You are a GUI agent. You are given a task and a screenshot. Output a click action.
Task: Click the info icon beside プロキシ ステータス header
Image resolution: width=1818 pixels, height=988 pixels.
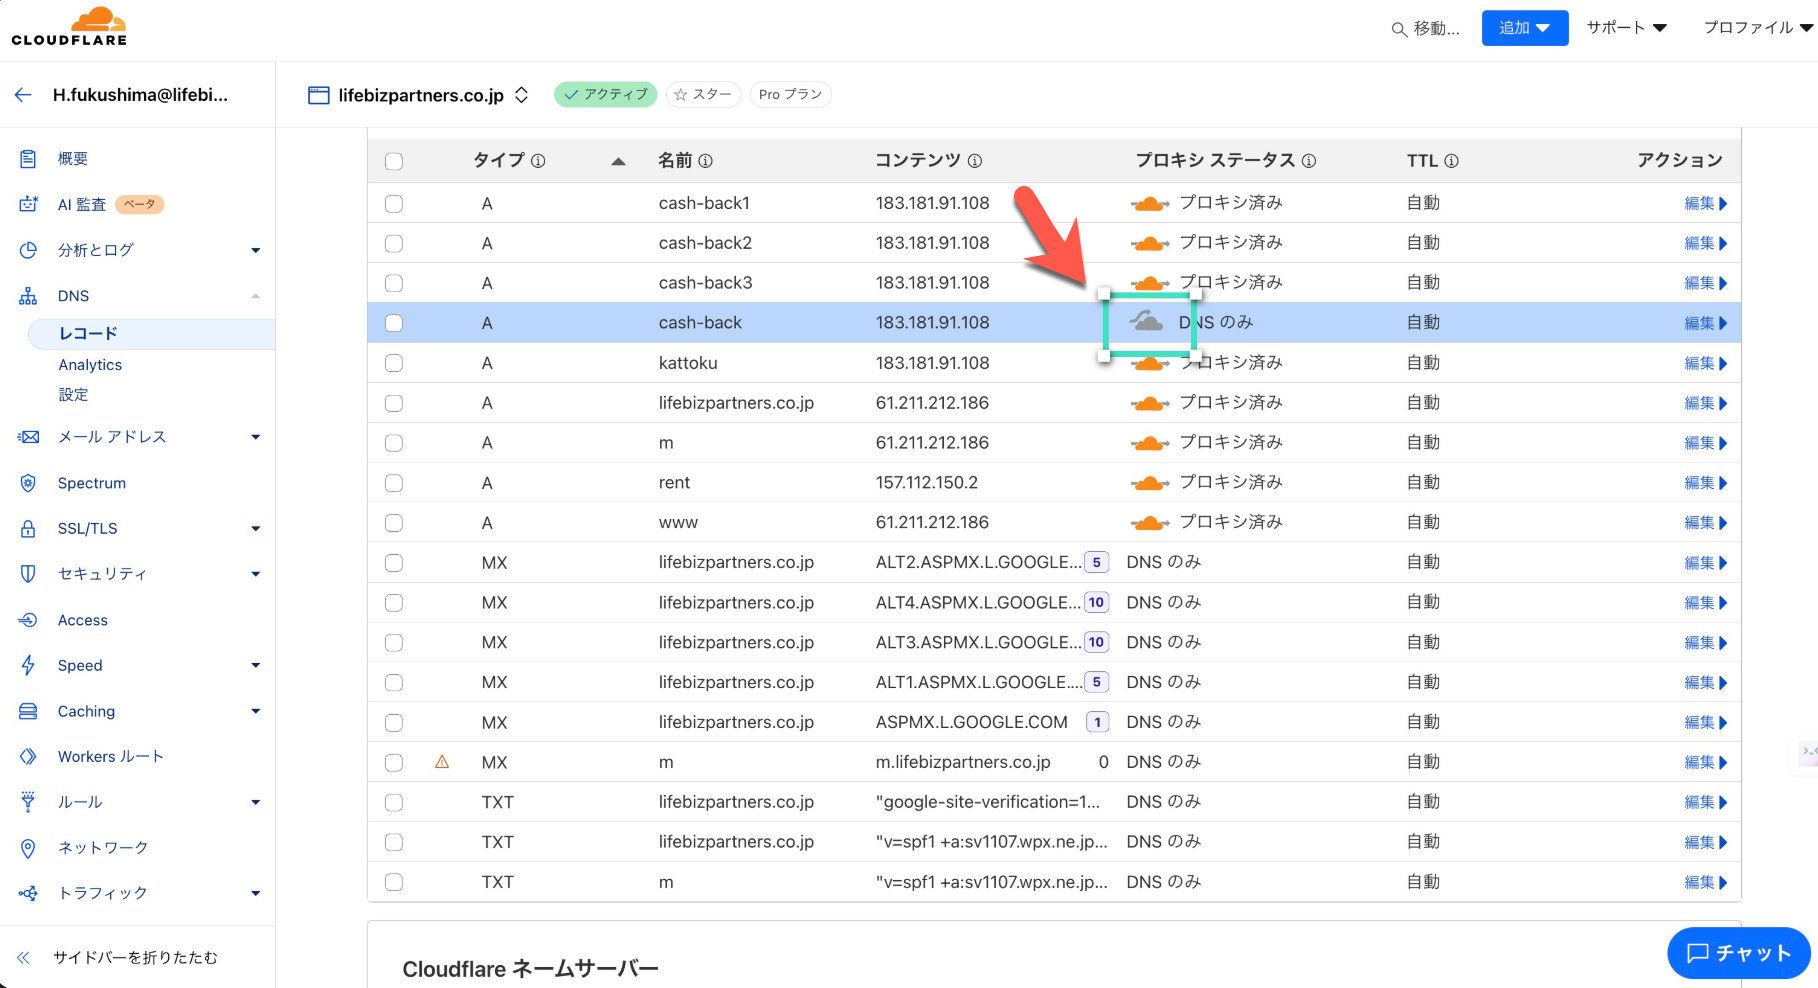tap(1309, 161)
